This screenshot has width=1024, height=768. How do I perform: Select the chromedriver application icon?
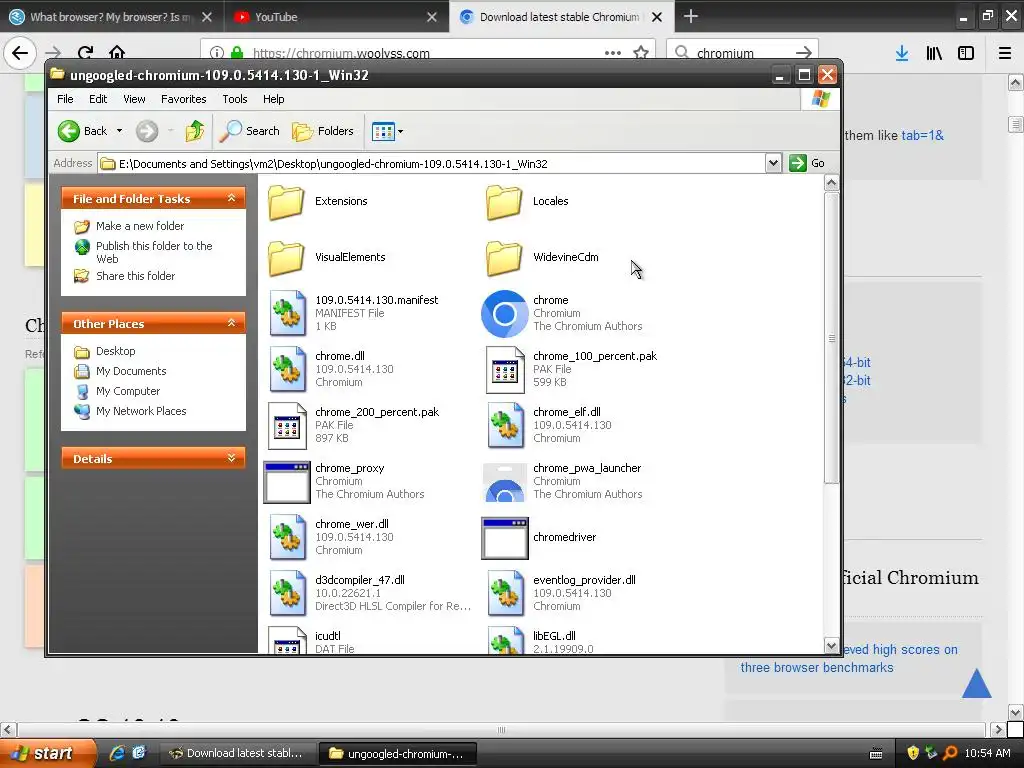tap(504, 538)
